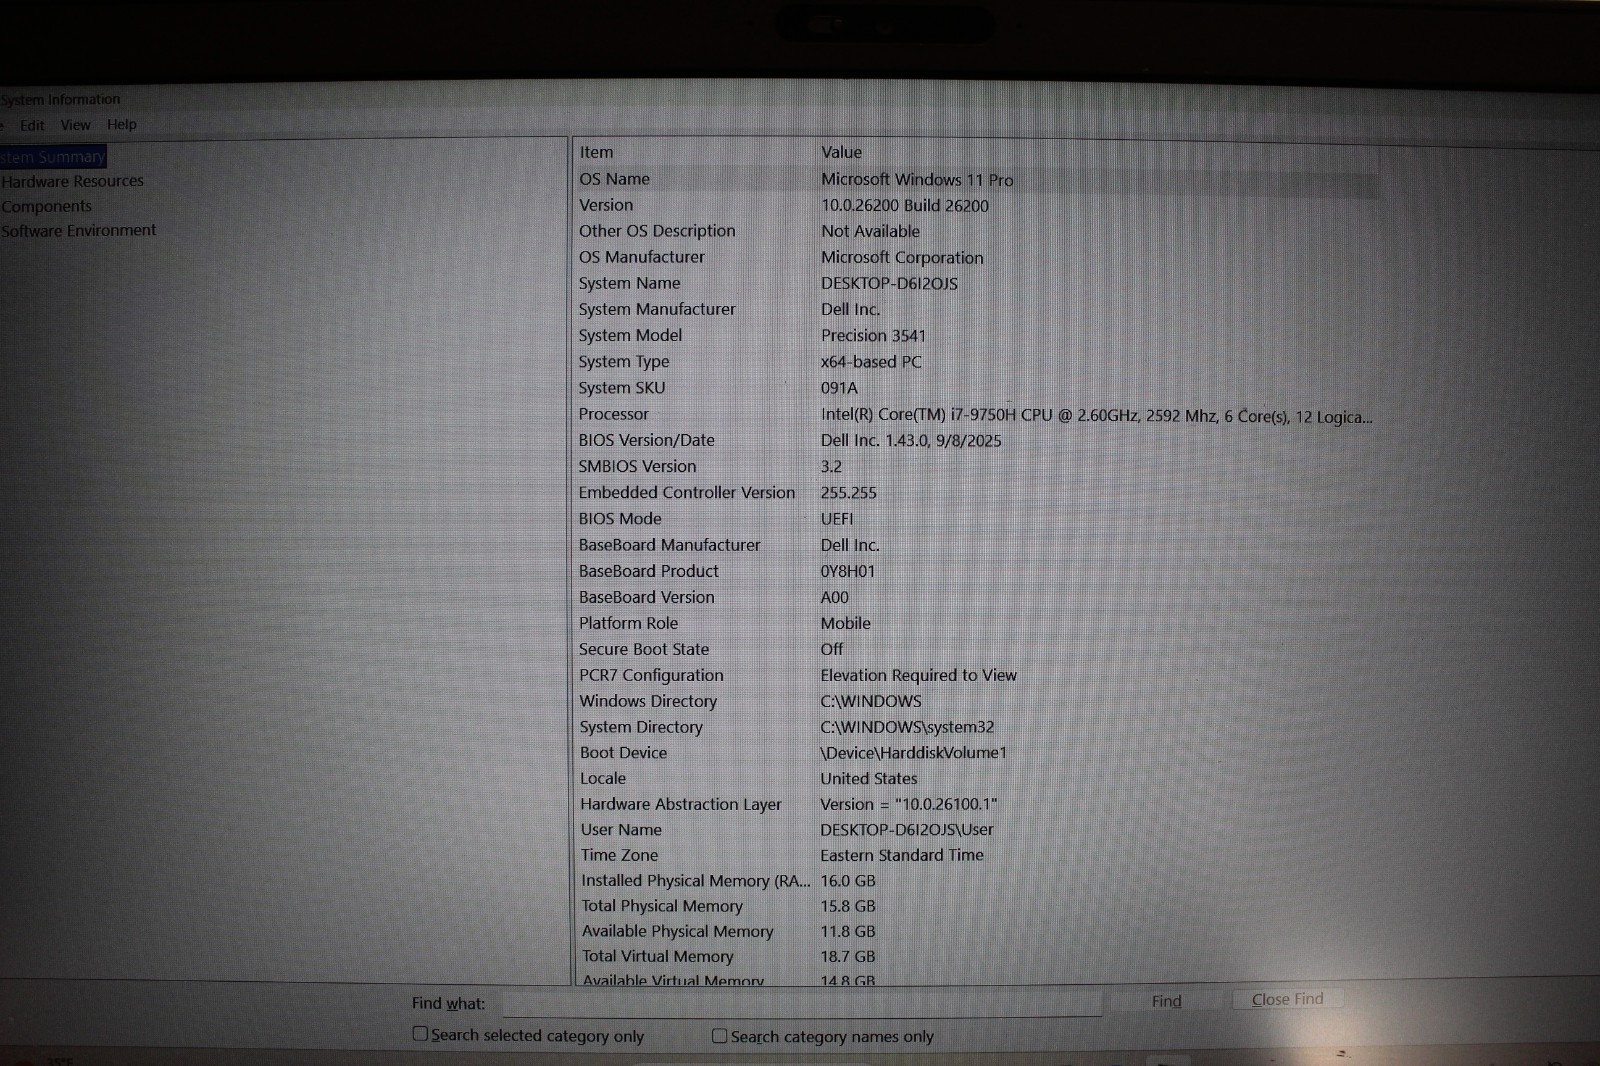Click the value \Device\HarddiskVolume1
The image size is (1600, 1066).
913,752
